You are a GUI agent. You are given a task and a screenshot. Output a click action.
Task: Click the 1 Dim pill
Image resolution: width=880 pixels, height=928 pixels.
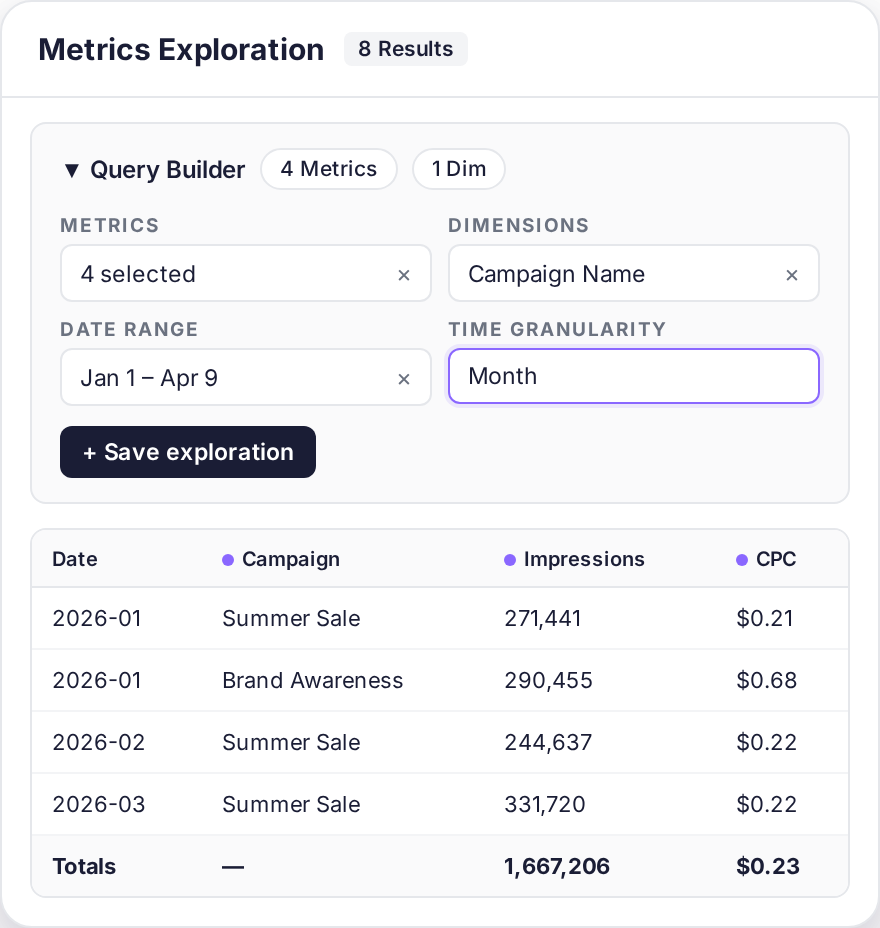pyautogui.click(x=459, y=169)
